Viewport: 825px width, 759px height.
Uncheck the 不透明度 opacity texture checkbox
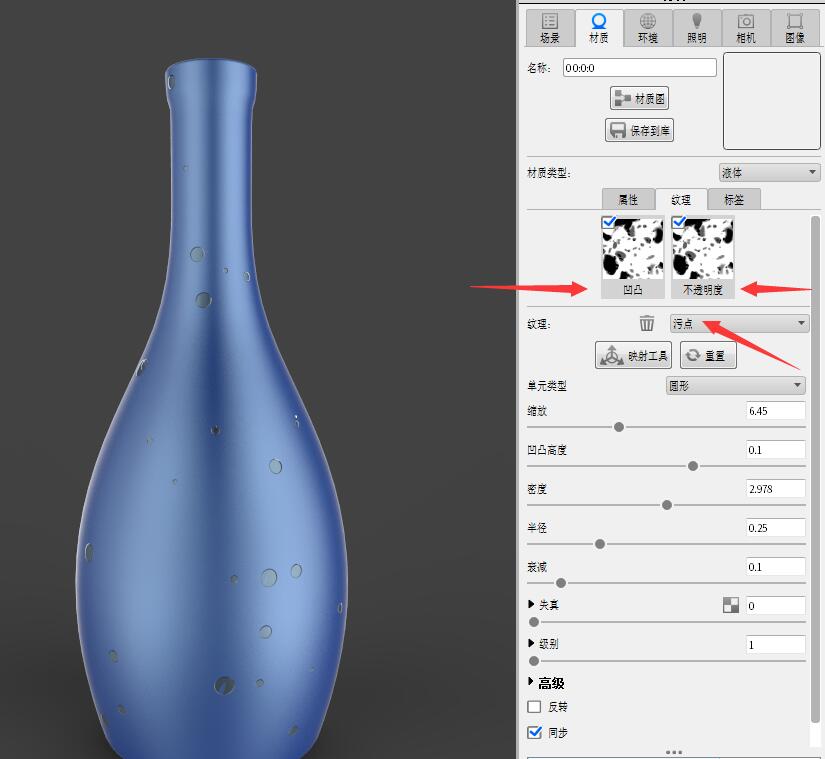tap(679, 221)
